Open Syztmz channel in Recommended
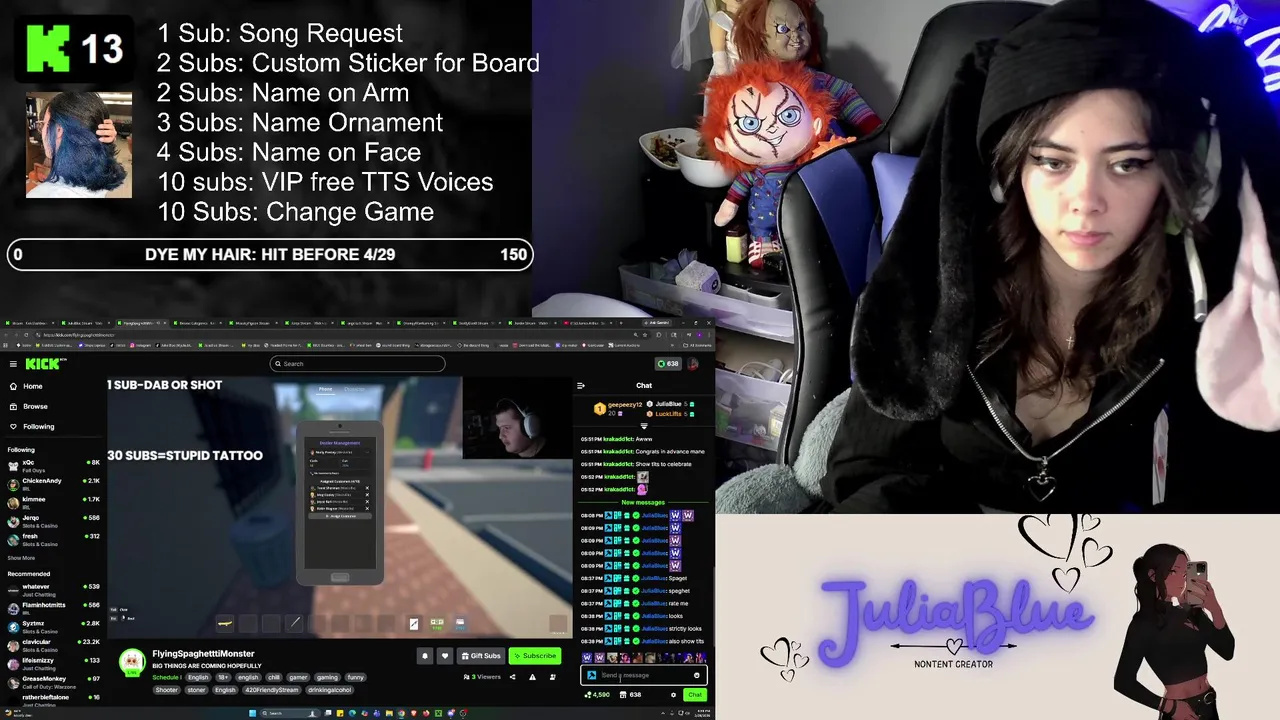Screen dimensions: 1280x720 pyautogui.click(x=52, y=625)
